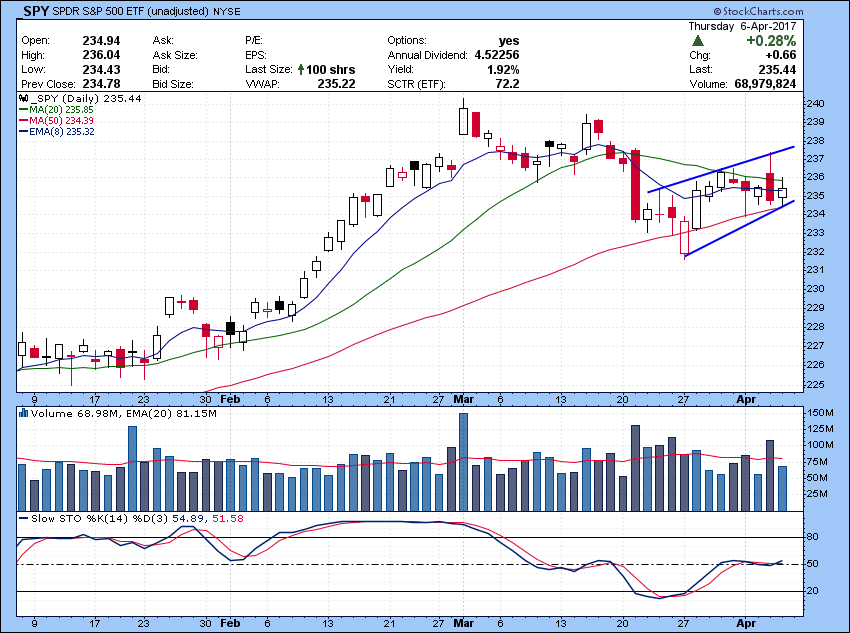Click the 25M volume axis label

pos(817,494)
